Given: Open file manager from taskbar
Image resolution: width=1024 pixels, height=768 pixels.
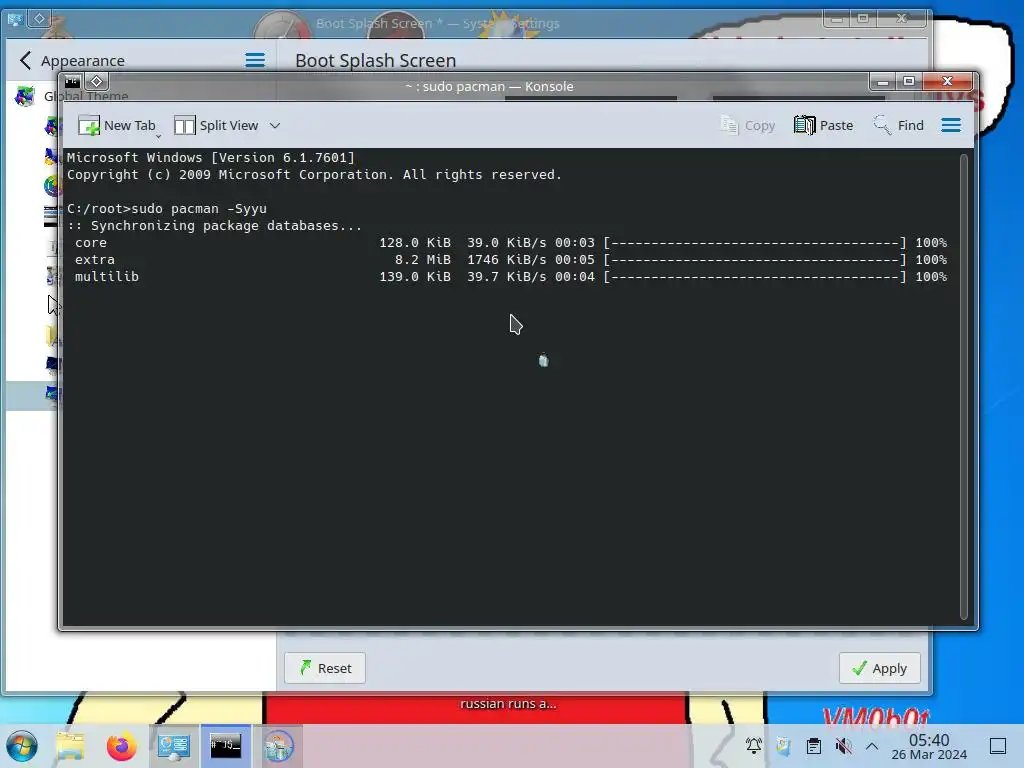Looking at the screenshot, I should (70, 746).
